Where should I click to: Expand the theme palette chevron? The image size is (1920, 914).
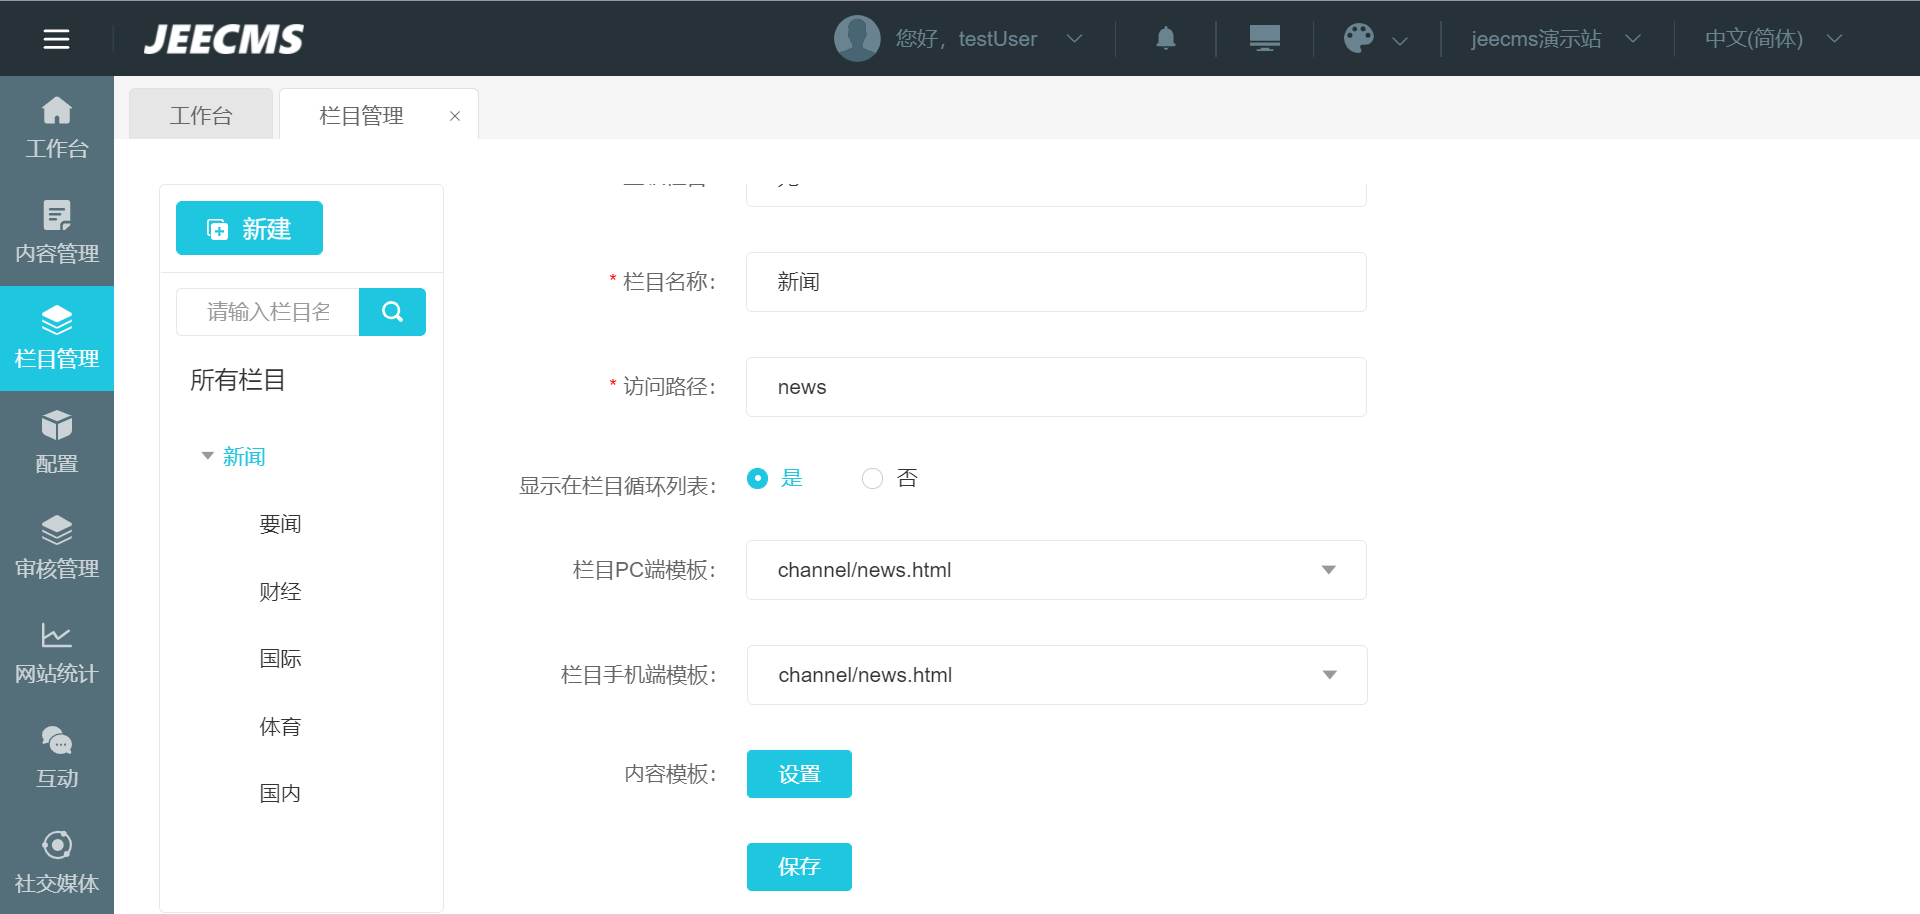(1400, 40)
